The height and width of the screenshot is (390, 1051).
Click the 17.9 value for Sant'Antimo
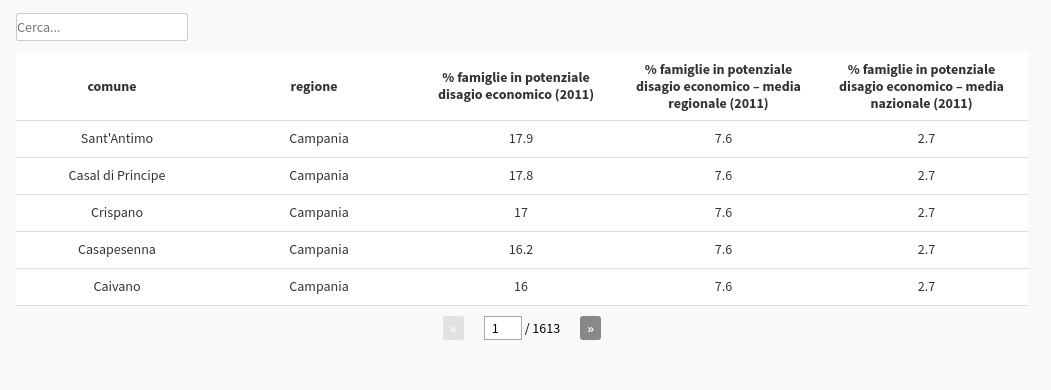click(521, 139)
